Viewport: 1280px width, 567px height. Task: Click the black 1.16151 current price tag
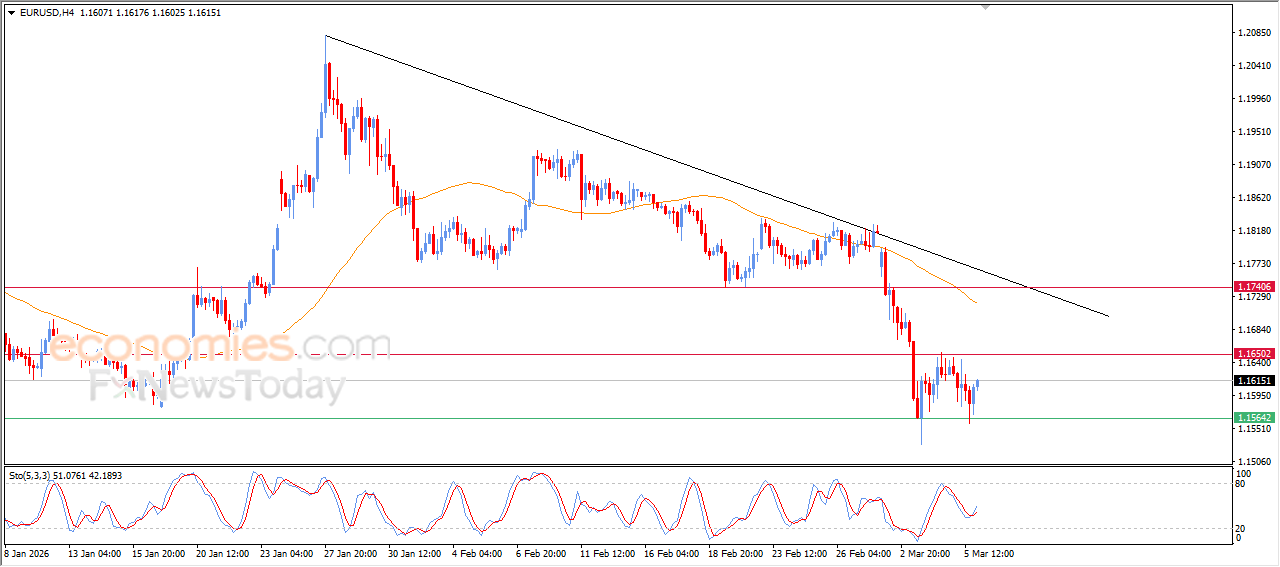pyautogui.click(x=1253, y=381)
